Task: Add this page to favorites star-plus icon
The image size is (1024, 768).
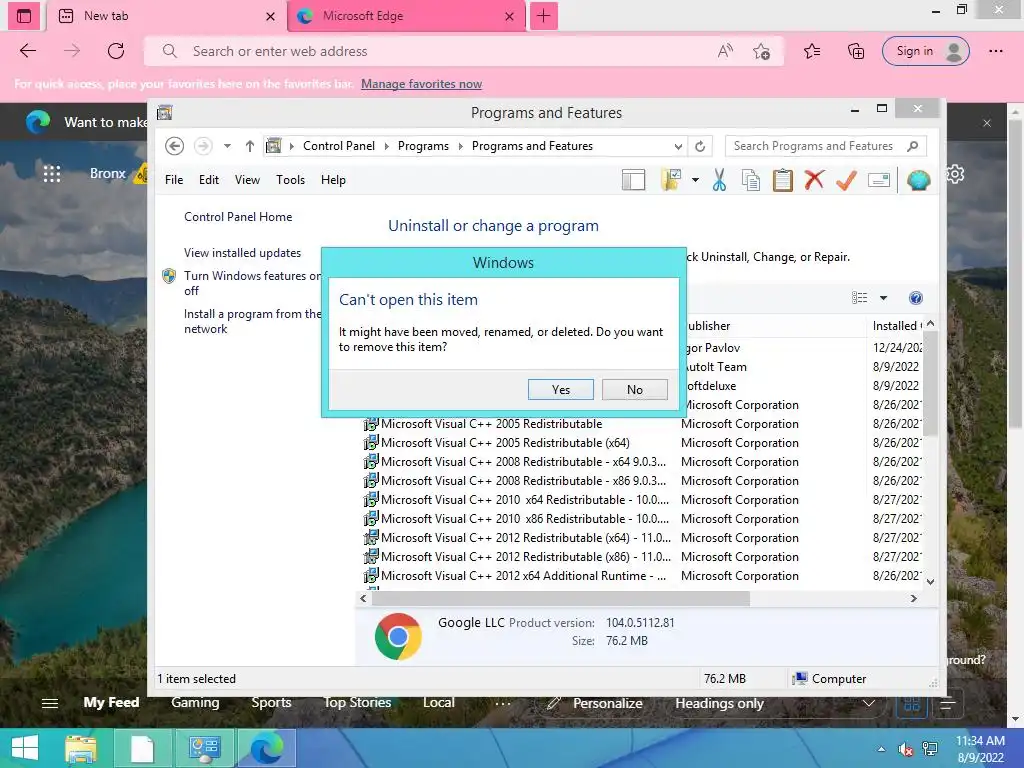Action: click(x=761, y=51)
